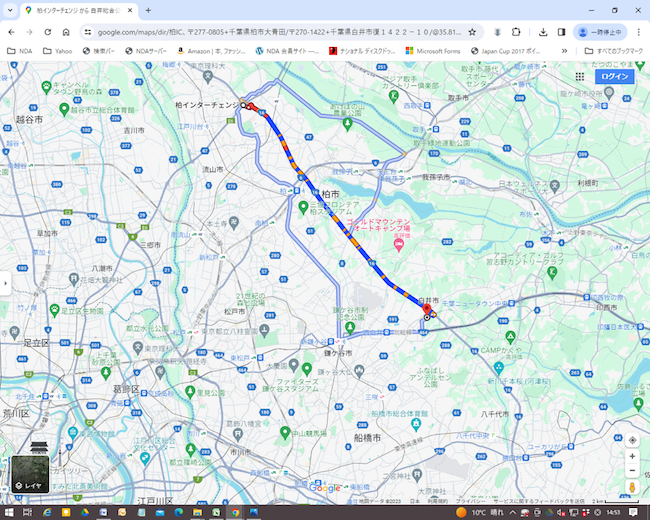
Task: Open Chrome downloads from the toolbar
Action: click(x=543, y=32)
